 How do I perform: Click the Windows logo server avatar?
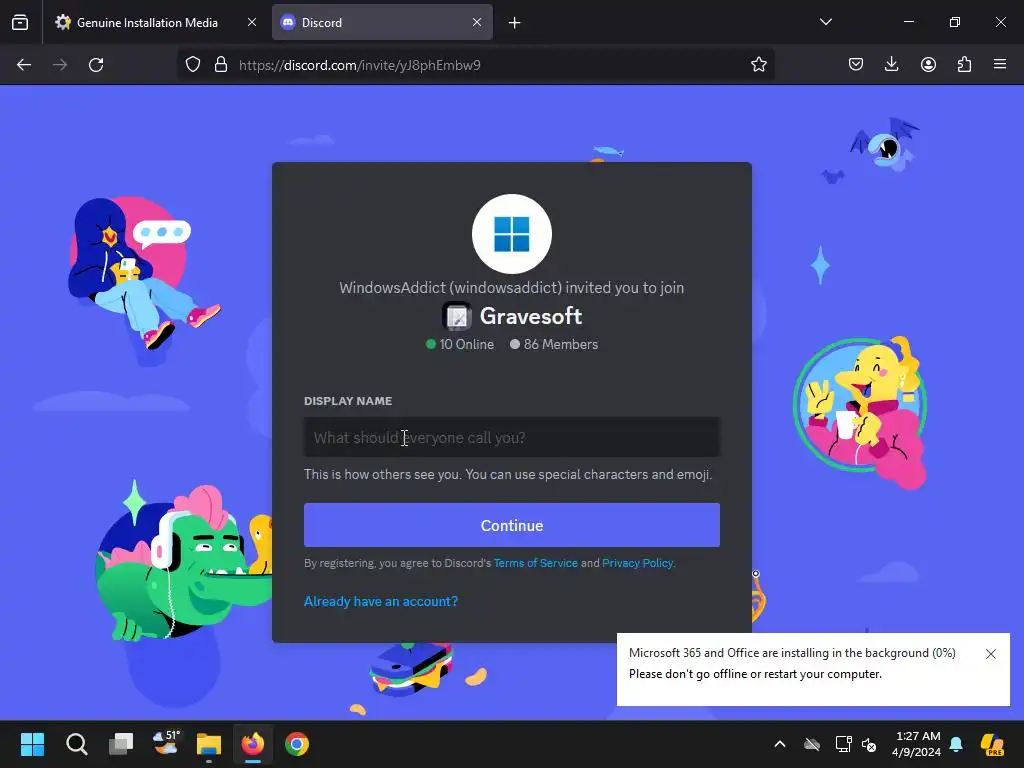[512, 234]
